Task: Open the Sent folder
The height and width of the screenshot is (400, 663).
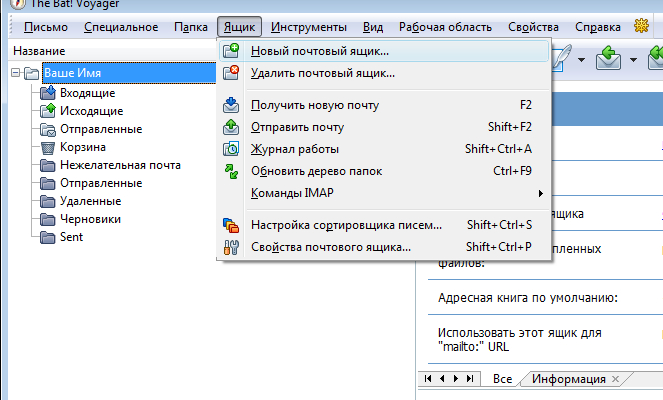Action: click(x=71, y=237)
